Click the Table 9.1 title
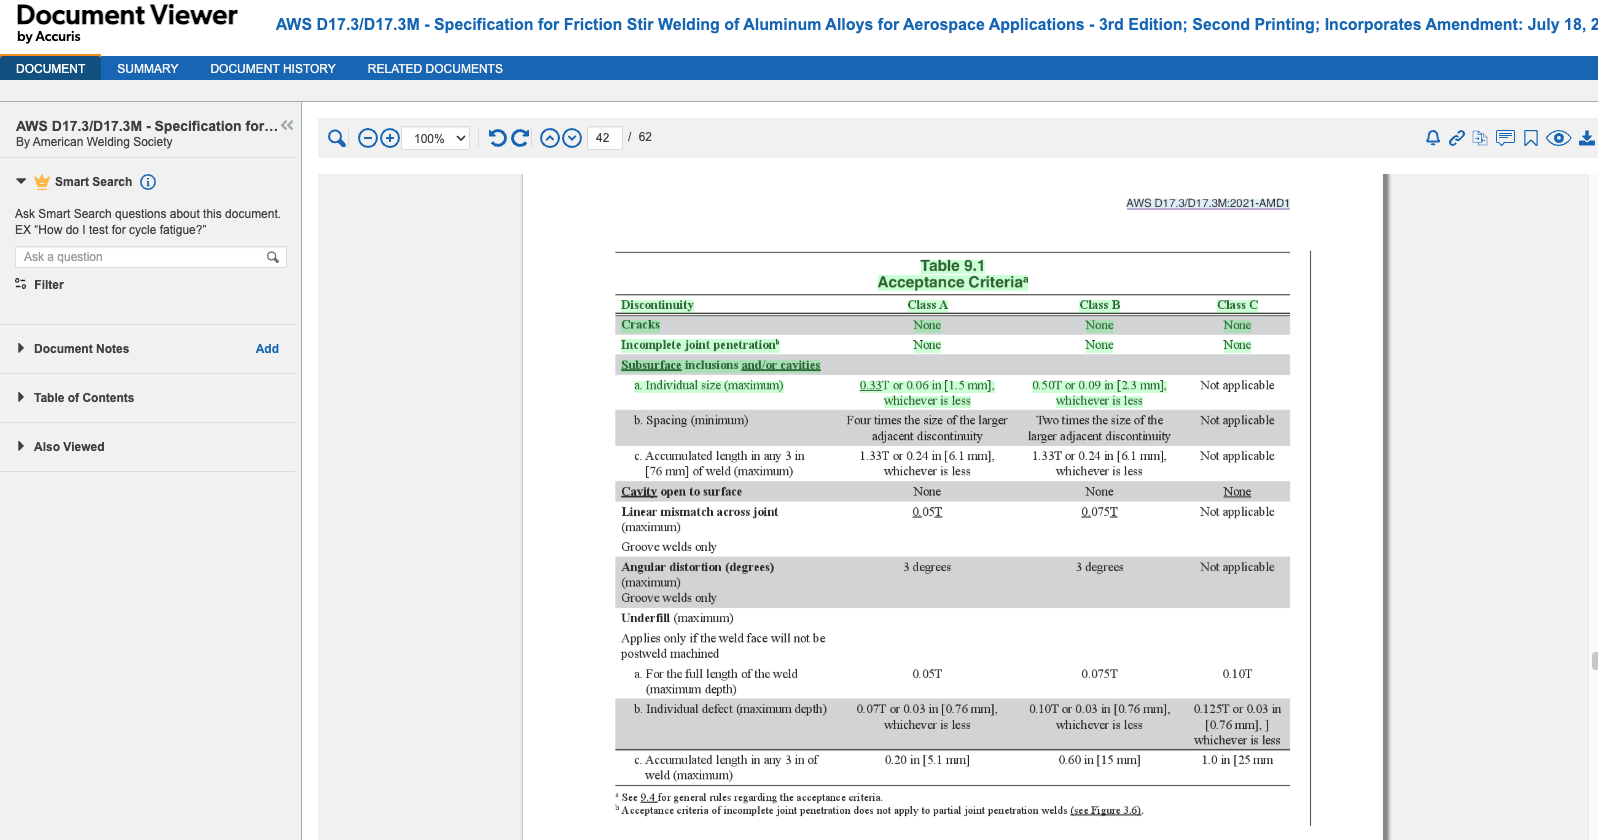Viewport: 1598px width, 840px height. [x=952, y=266]
